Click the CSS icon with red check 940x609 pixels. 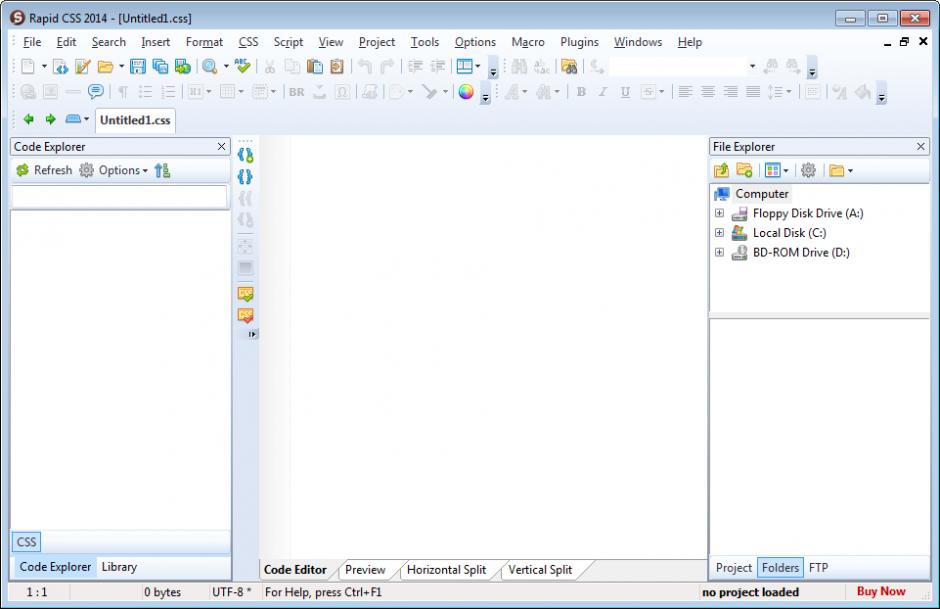coord(245,315)
